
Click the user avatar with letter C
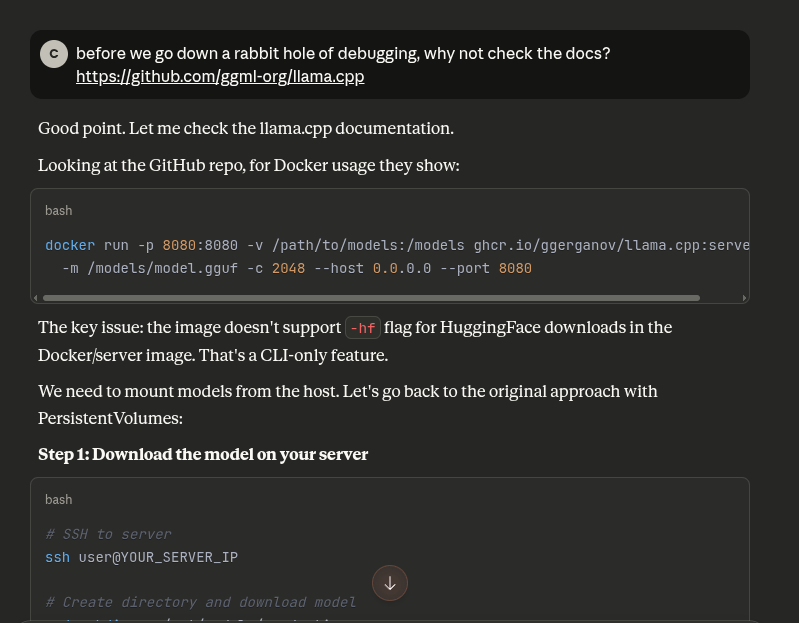click(54, 54)
